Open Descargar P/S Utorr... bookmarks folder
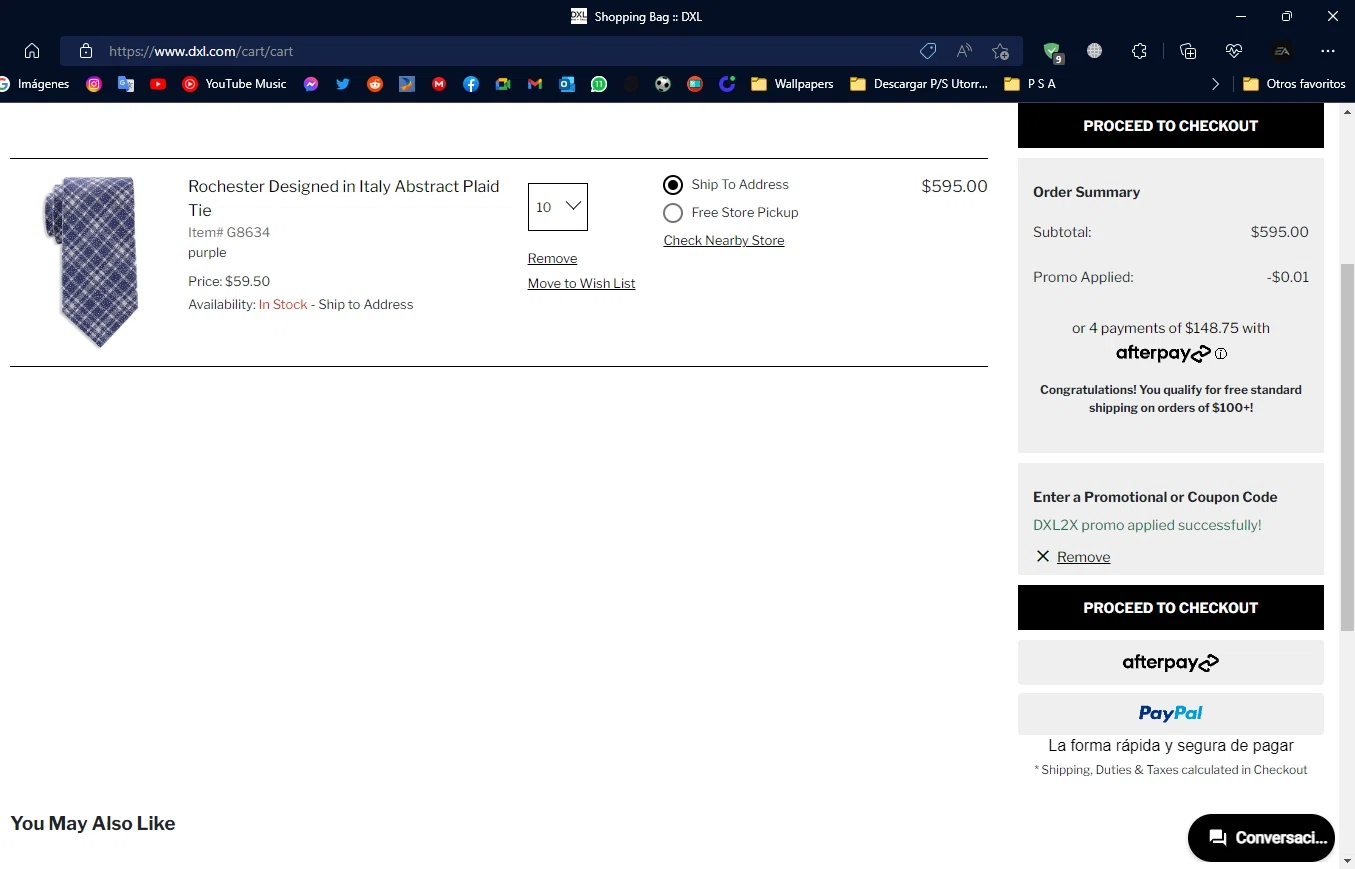The height and width of the screenshot is (869, 1355). coord(919,84)
